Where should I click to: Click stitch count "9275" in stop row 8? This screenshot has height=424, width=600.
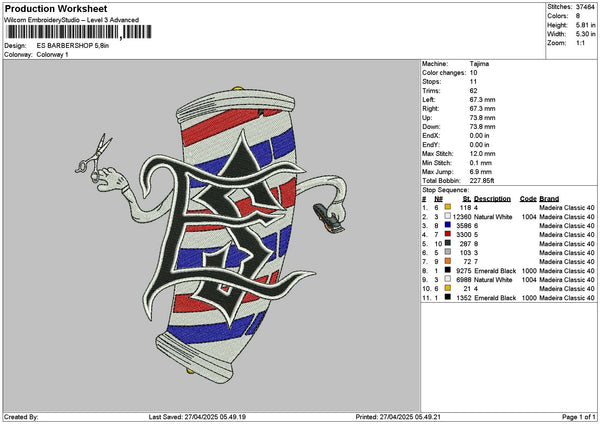point(463,271)
